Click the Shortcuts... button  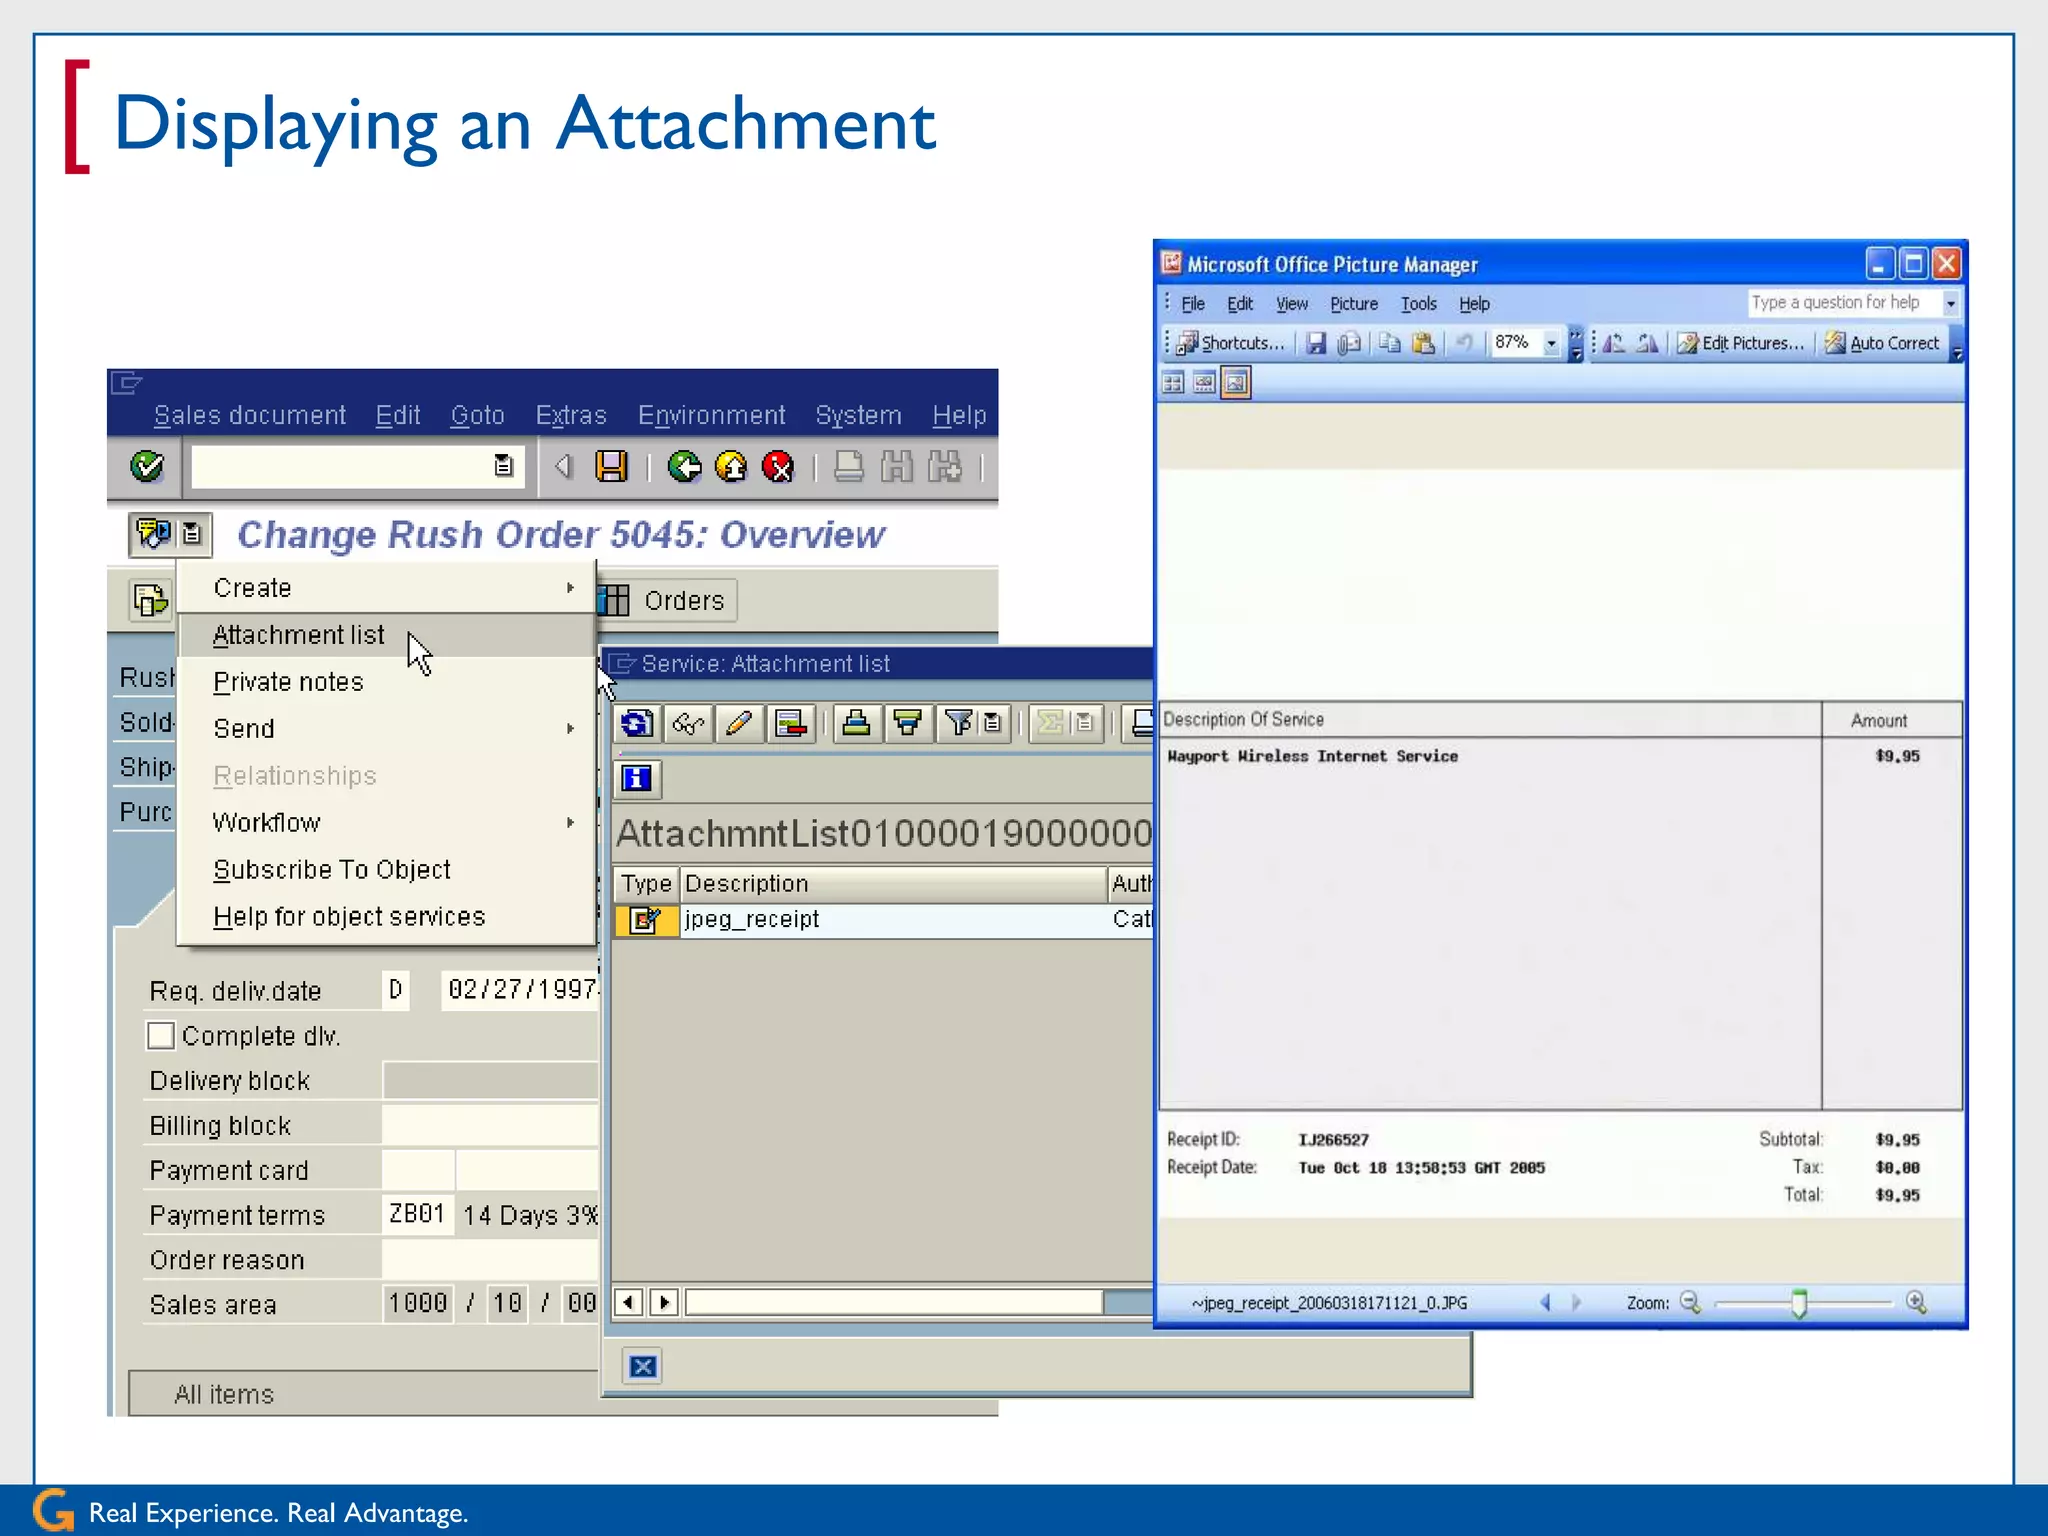[x=1231, y=343]
